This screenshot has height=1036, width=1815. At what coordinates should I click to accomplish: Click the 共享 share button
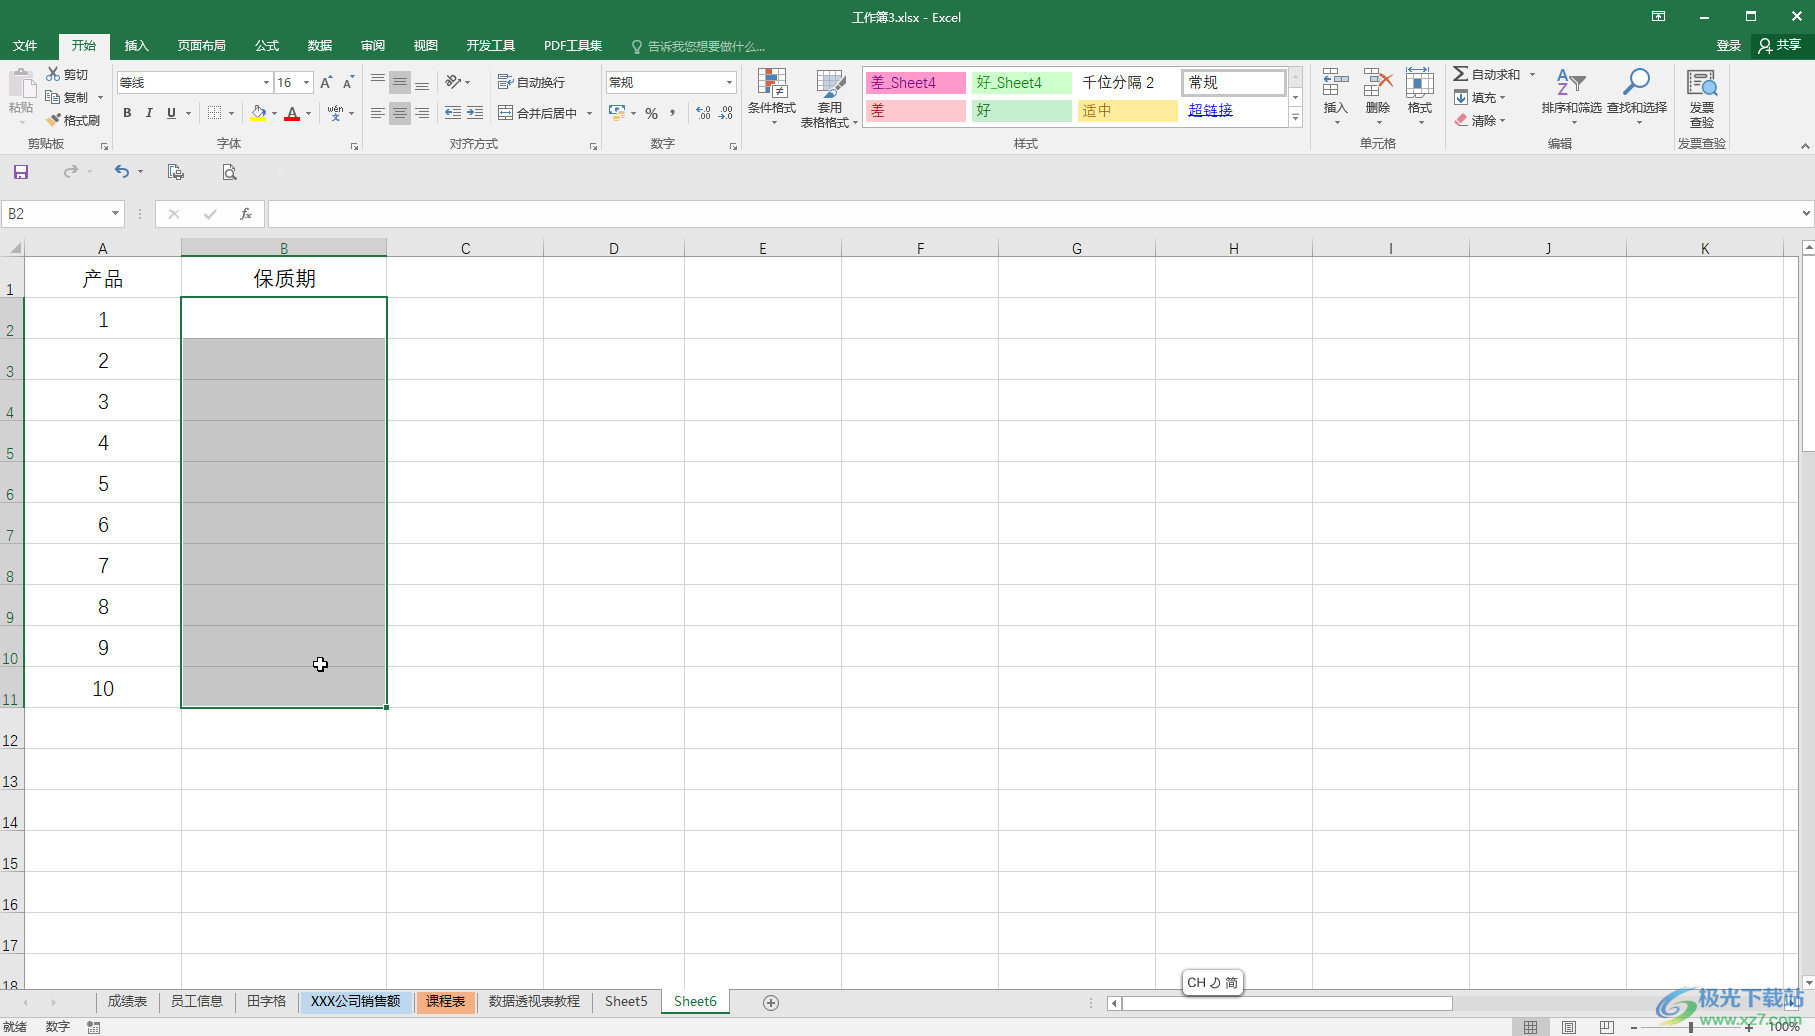1780,45
